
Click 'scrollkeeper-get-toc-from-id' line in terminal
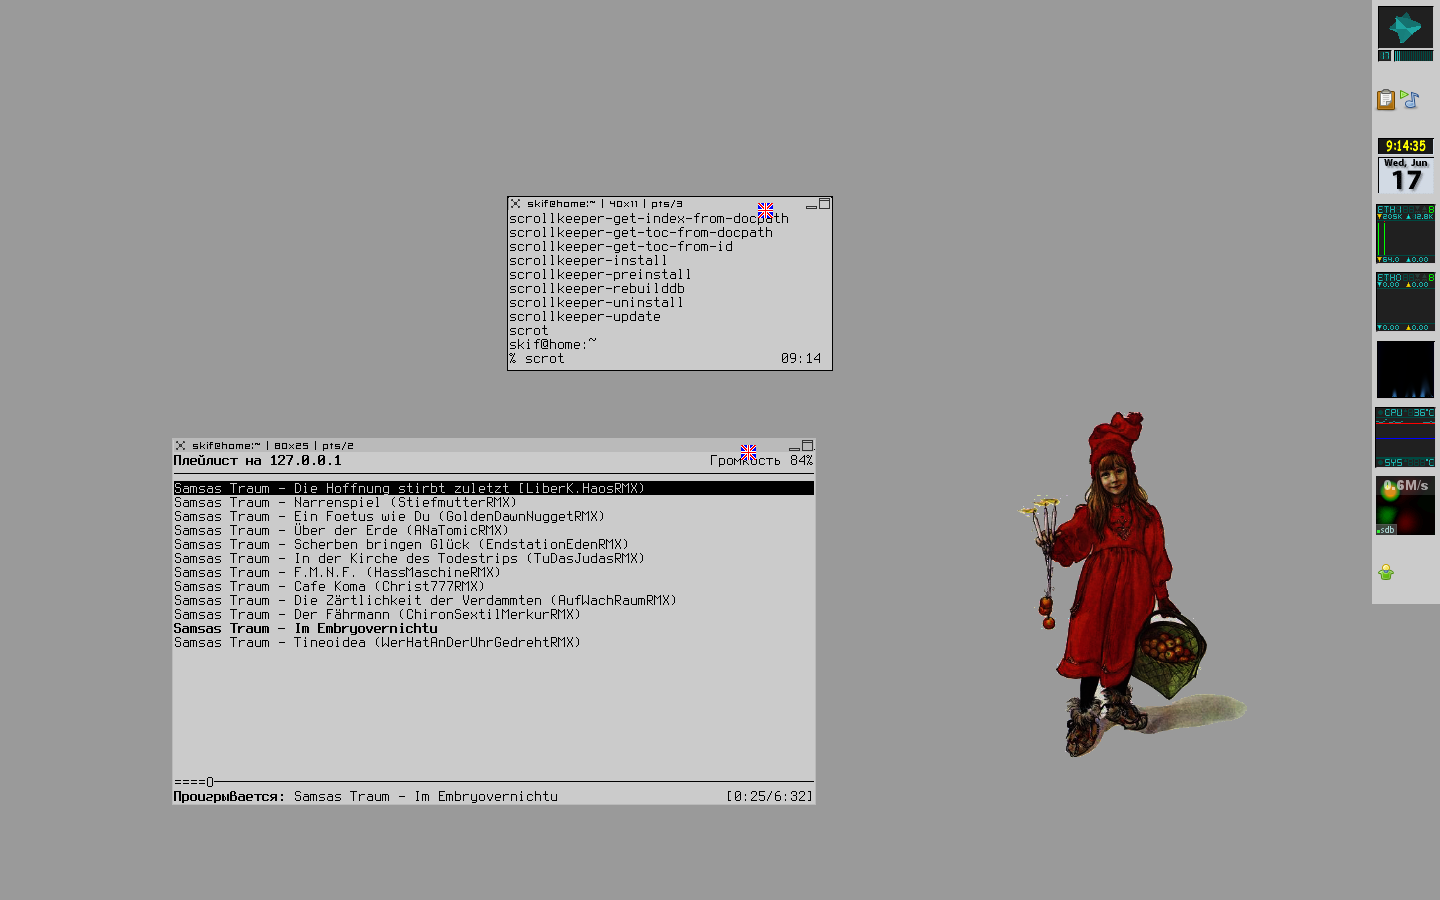click(621, 246)
